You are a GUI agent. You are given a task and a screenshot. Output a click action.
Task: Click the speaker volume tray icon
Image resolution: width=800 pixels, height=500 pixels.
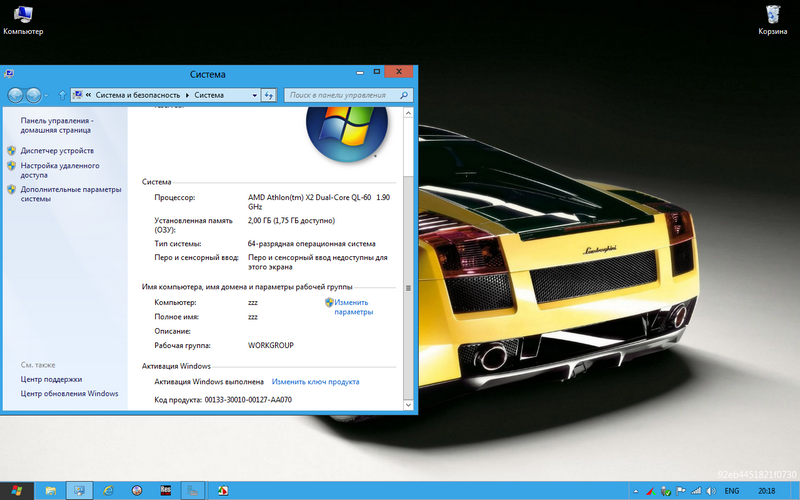pyautogui.click(x=711, y=491)
